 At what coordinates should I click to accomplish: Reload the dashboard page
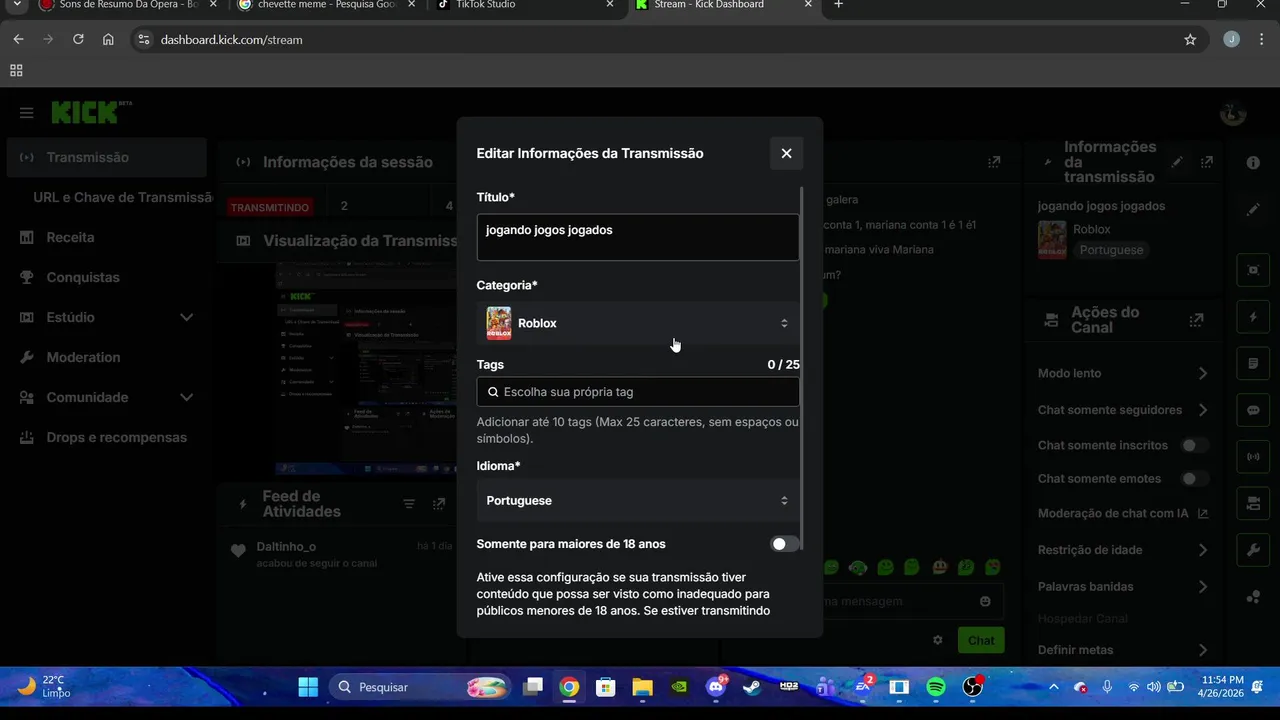(x=78, y=40)
